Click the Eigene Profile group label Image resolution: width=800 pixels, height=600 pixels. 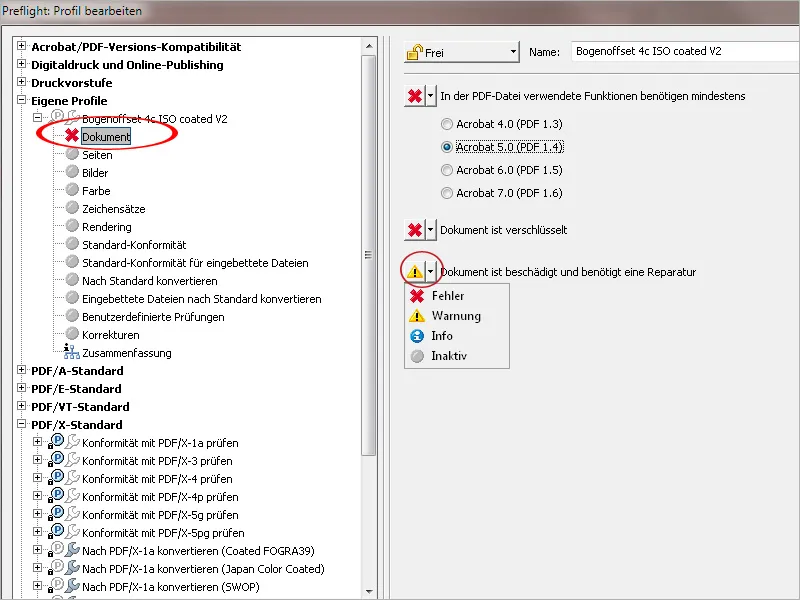click(x=69, y=101)
